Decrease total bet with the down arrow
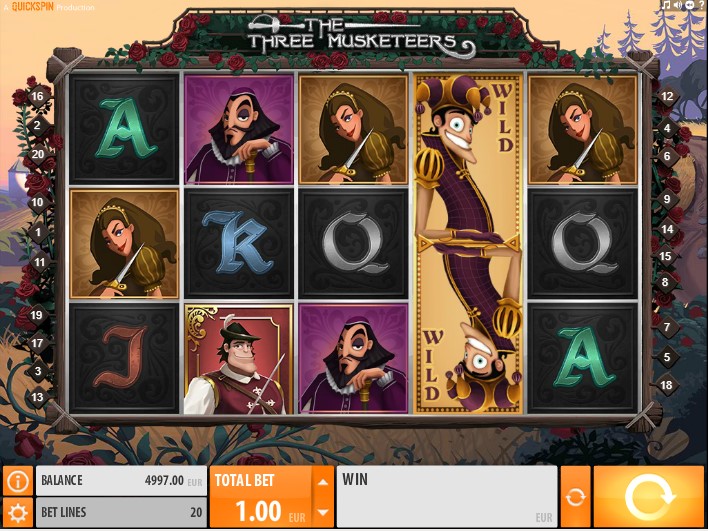This screenshot has width=708, height=531. [x=323, y=512]
